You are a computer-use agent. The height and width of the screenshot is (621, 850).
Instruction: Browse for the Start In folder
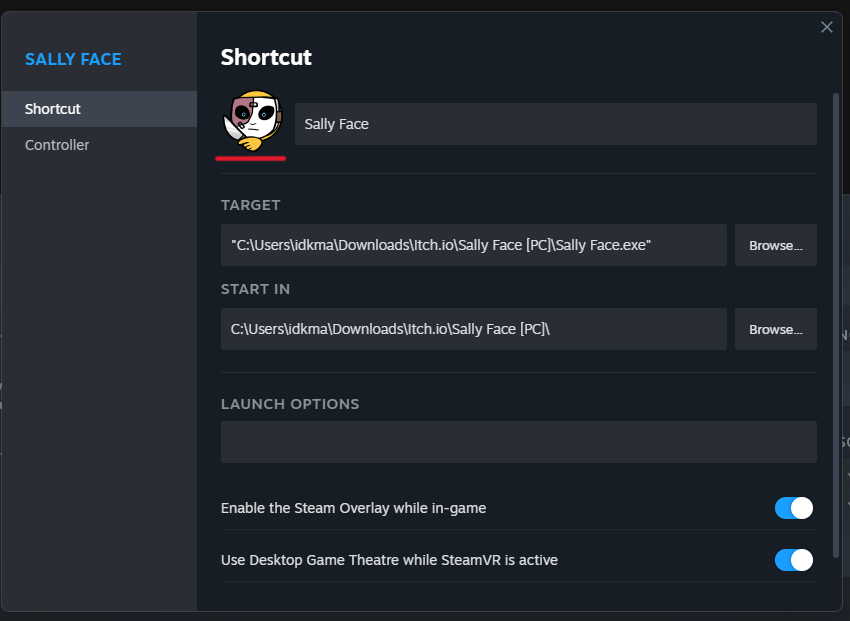pos(776,329)
